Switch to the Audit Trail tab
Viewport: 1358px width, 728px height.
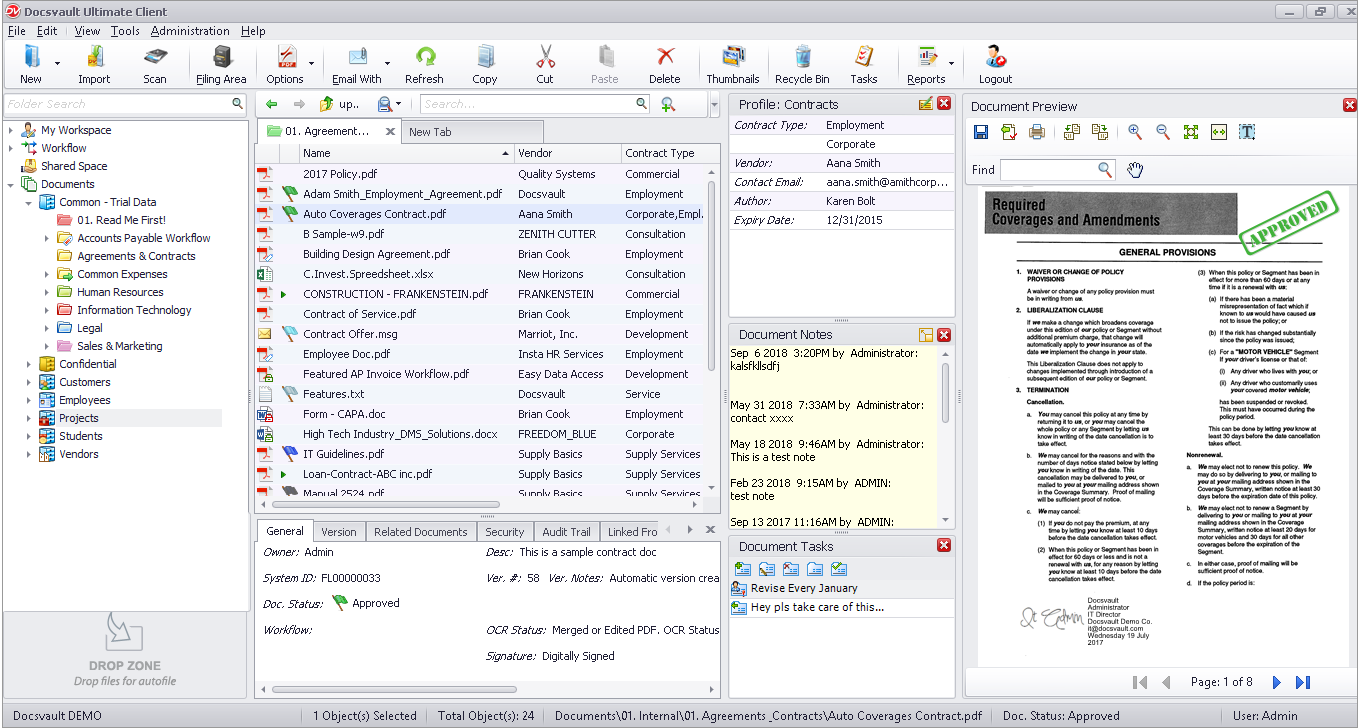566,532
